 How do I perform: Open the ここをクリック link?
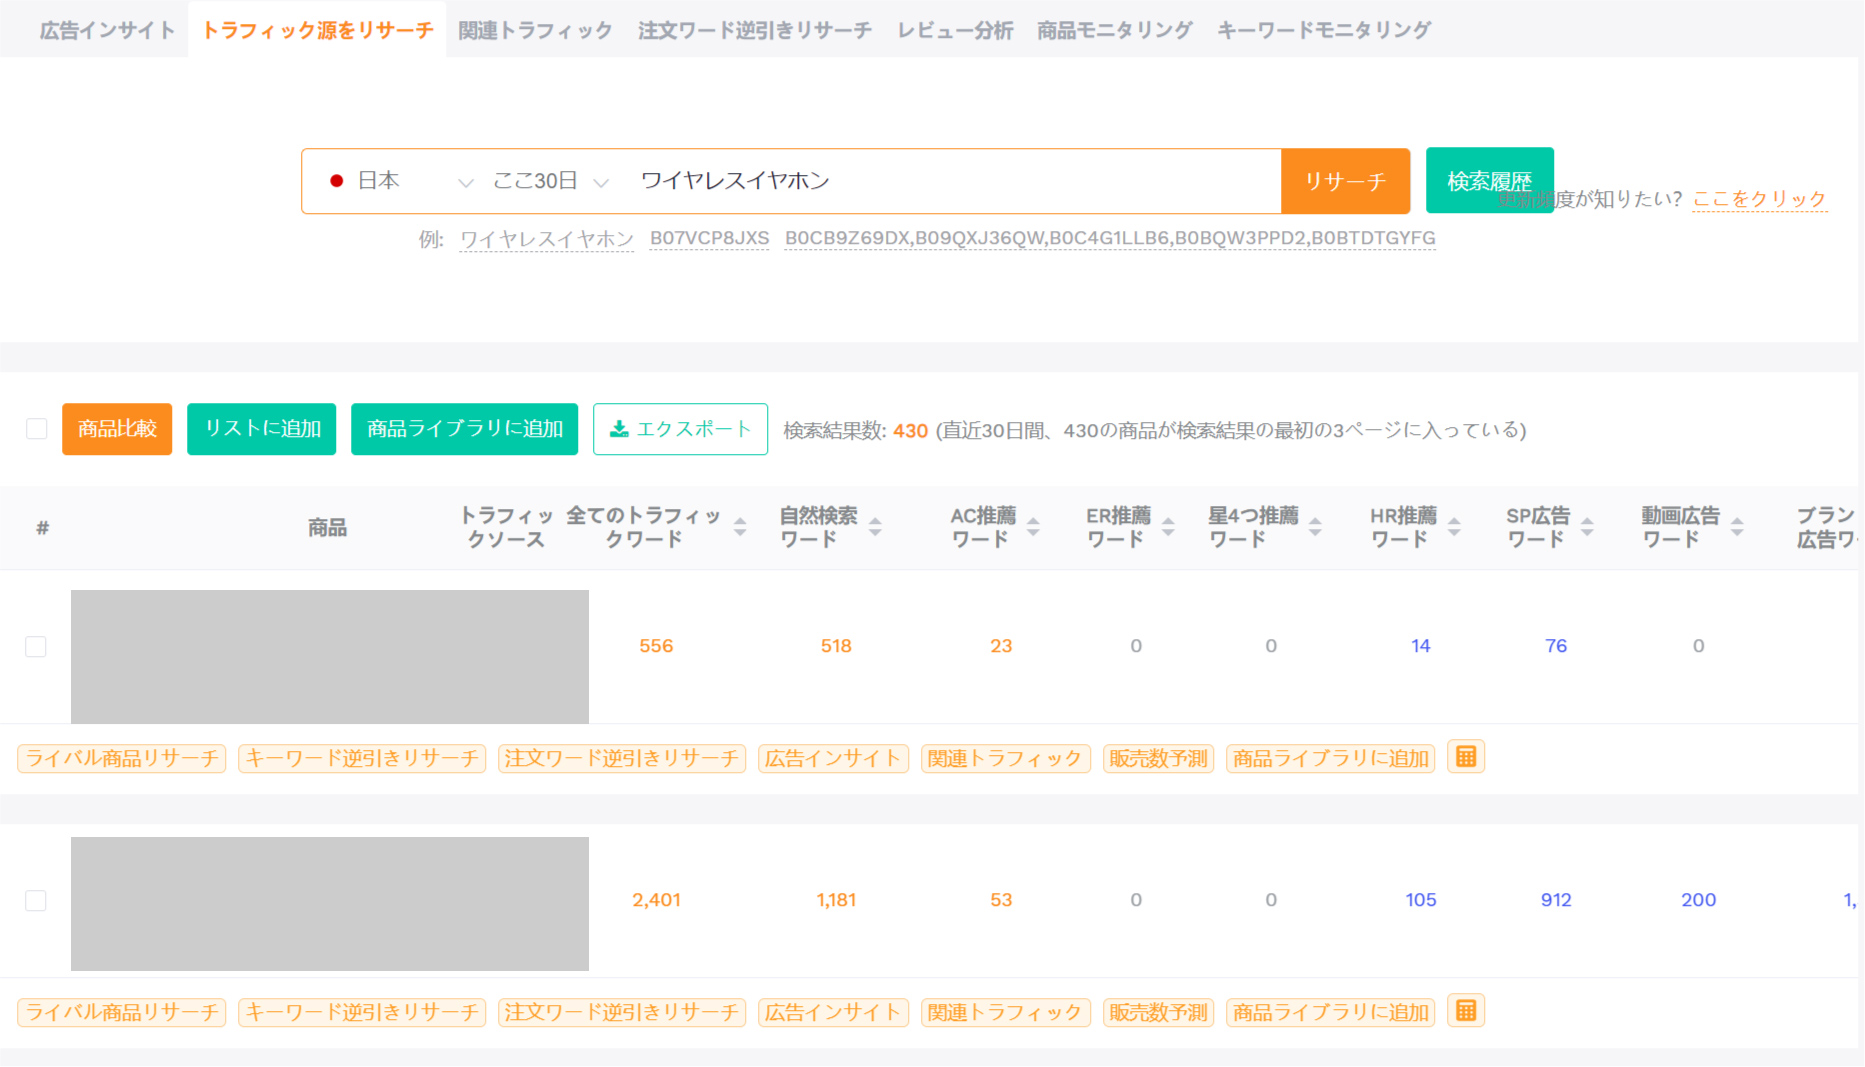[x=1758, y=198]
